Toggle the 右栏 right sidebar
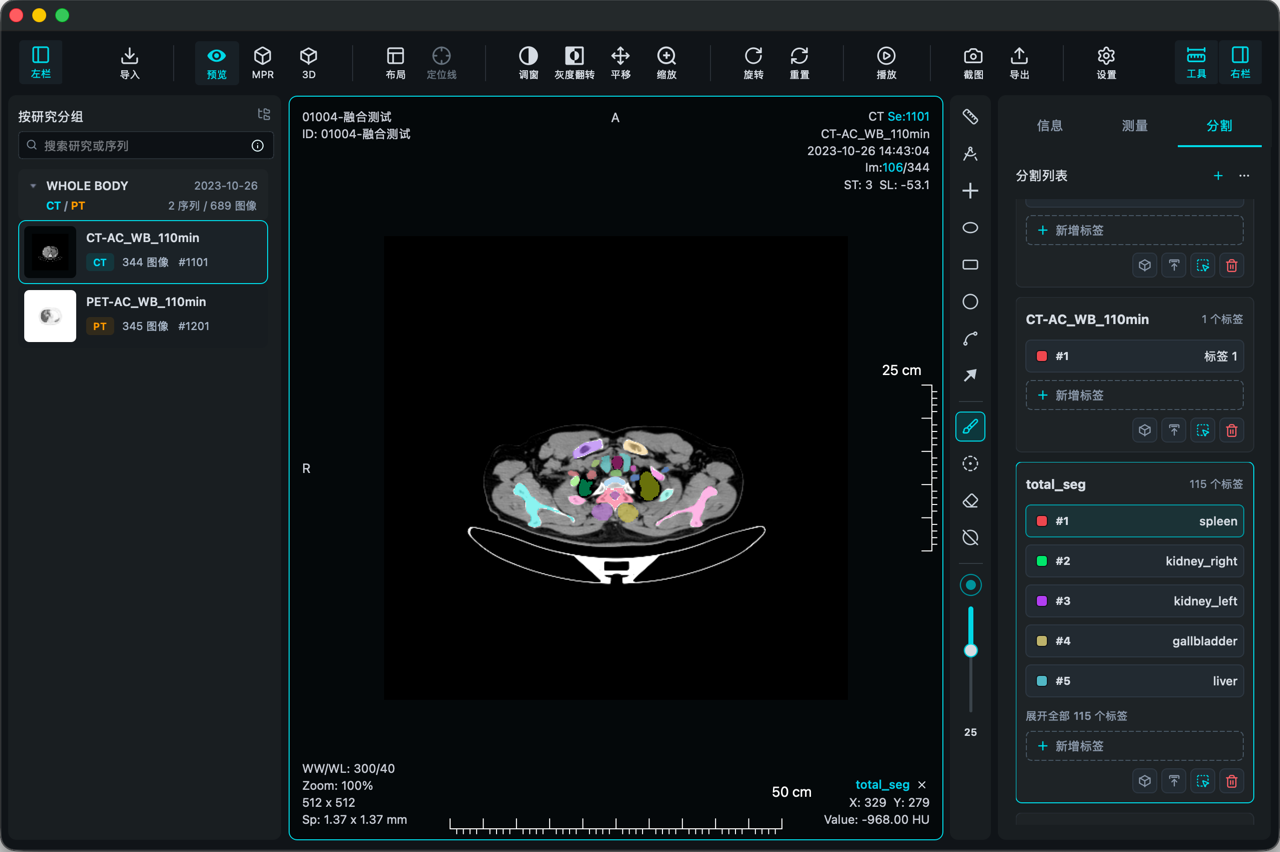 [1240, 62]
